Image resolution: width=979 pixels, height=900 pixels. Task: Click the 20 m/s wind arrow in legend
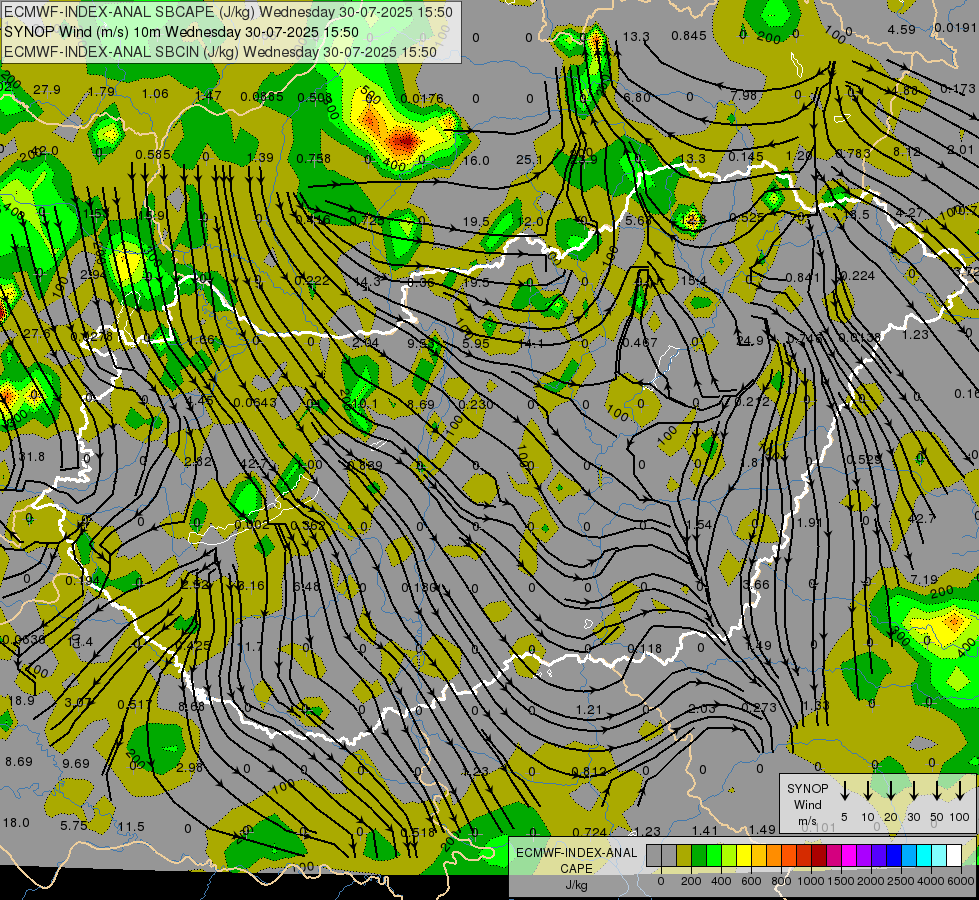(891, 790)
